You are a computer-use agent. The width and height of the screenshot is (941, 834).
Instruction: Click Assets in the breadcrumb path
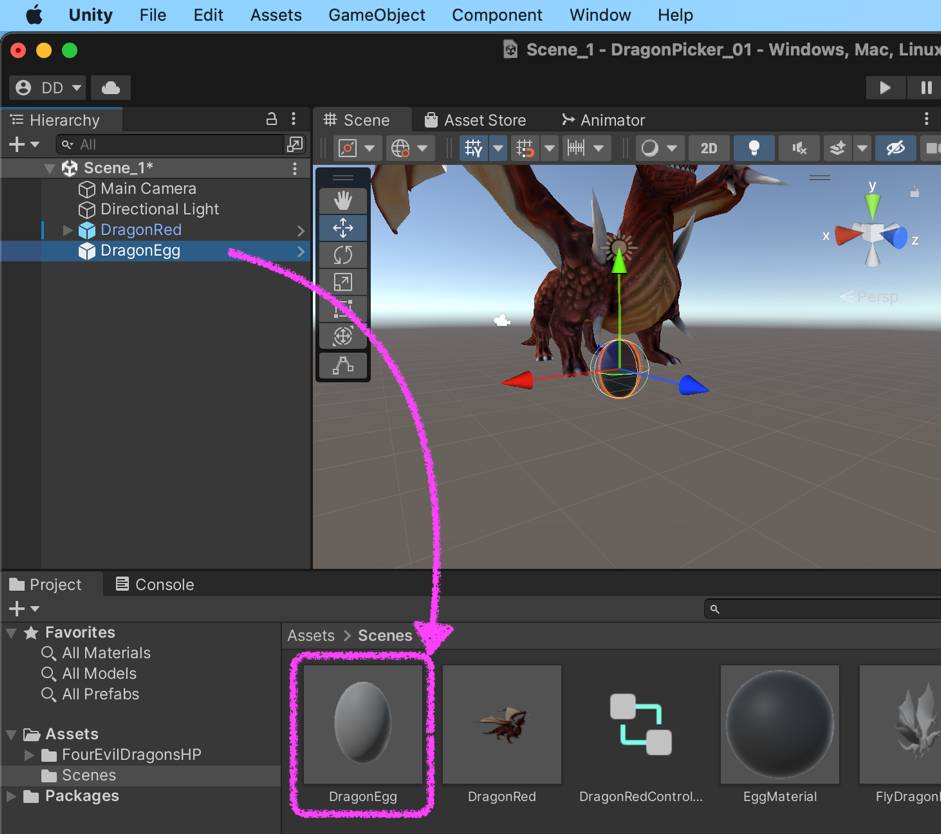click(x=310, y=636)
